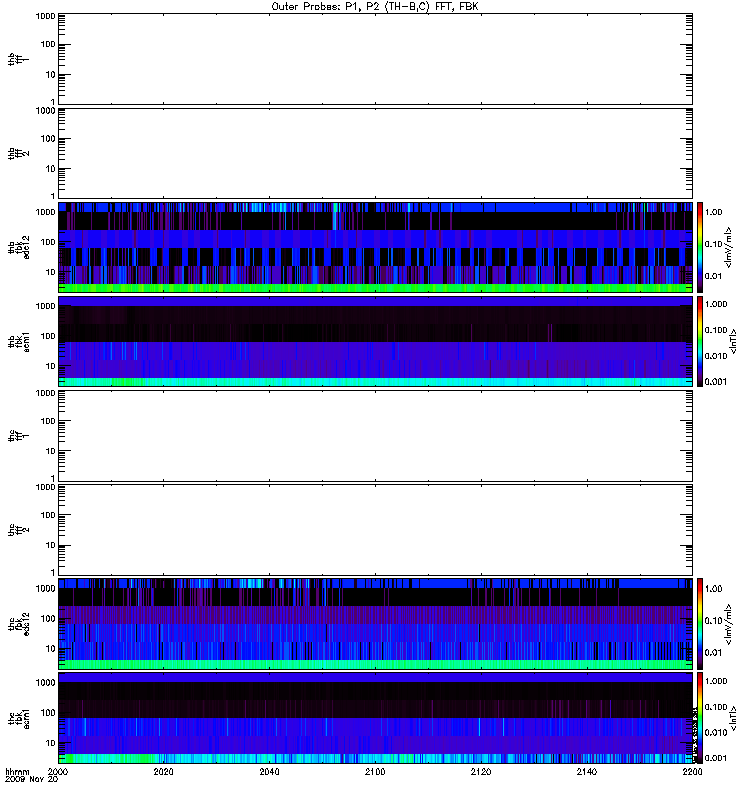Click the y-axis label of thb fff 1 panel
Image resolution: width=750 pixels, height=800 pixels.
(x=18, y=59)
